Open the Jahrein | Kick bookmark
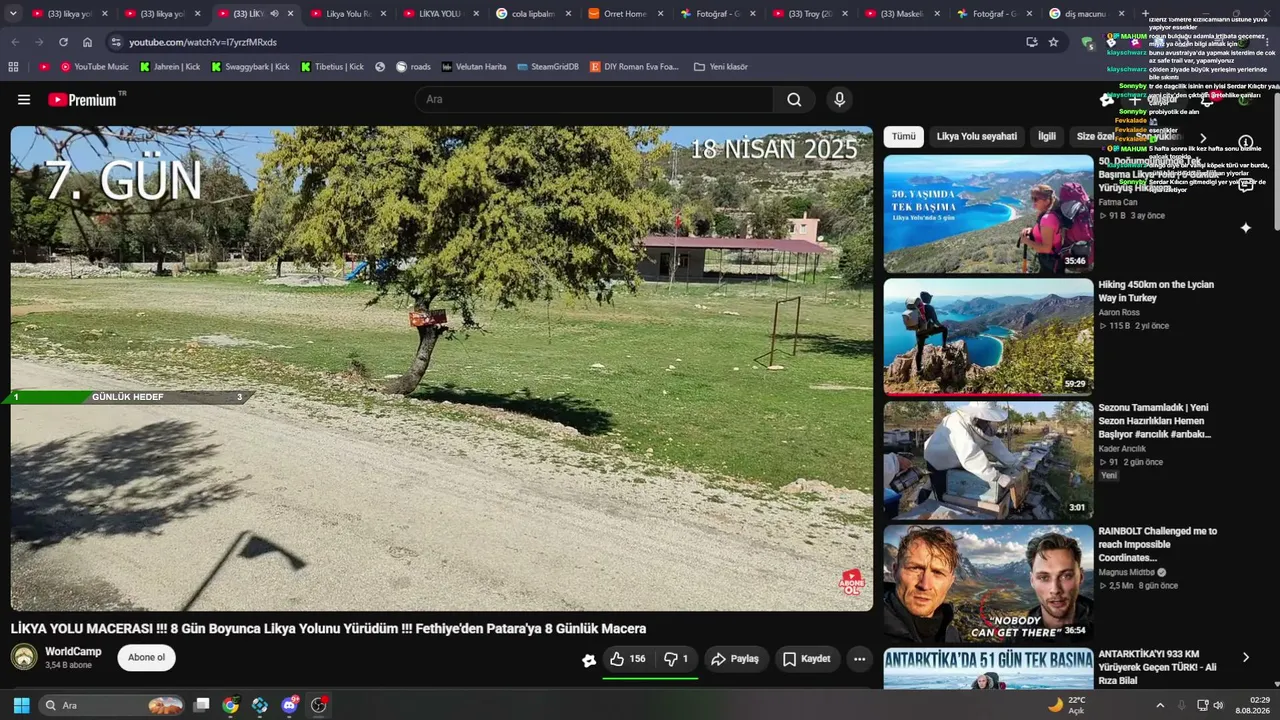This screenshot has height=720, width=1280. click(170, 67)
